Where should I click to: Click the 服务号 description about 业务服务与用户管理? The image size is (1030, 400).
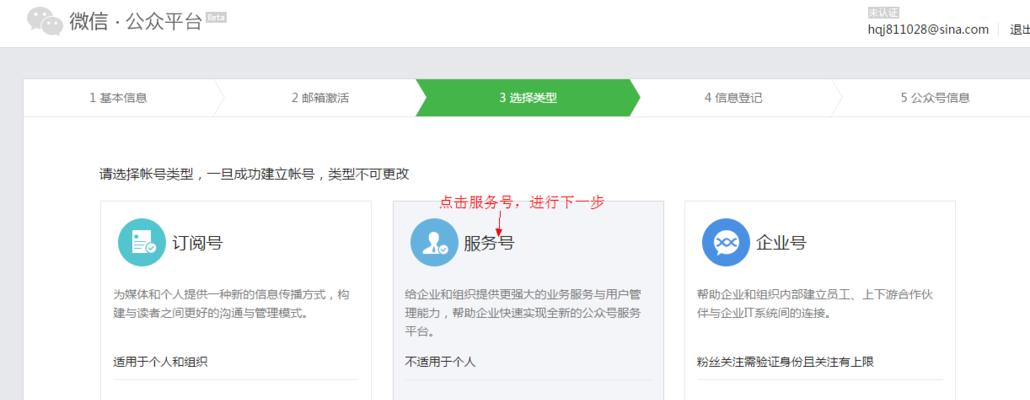tap(524, 313)
